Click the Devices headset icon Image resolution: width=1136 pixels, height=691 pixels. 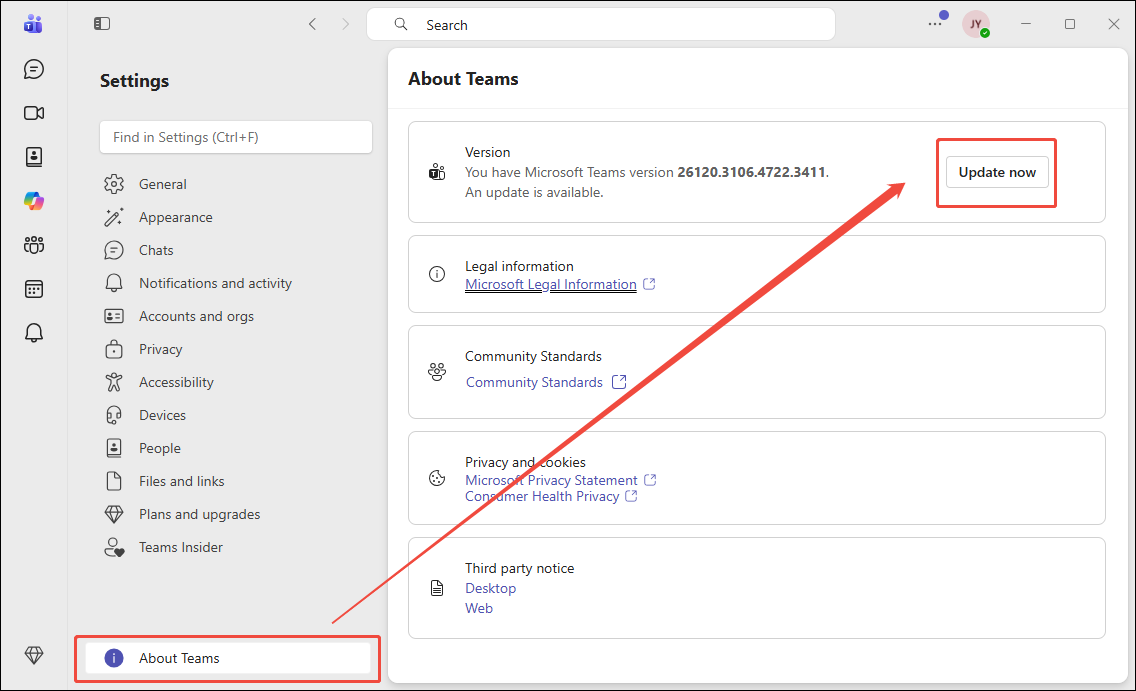point(114,415)
